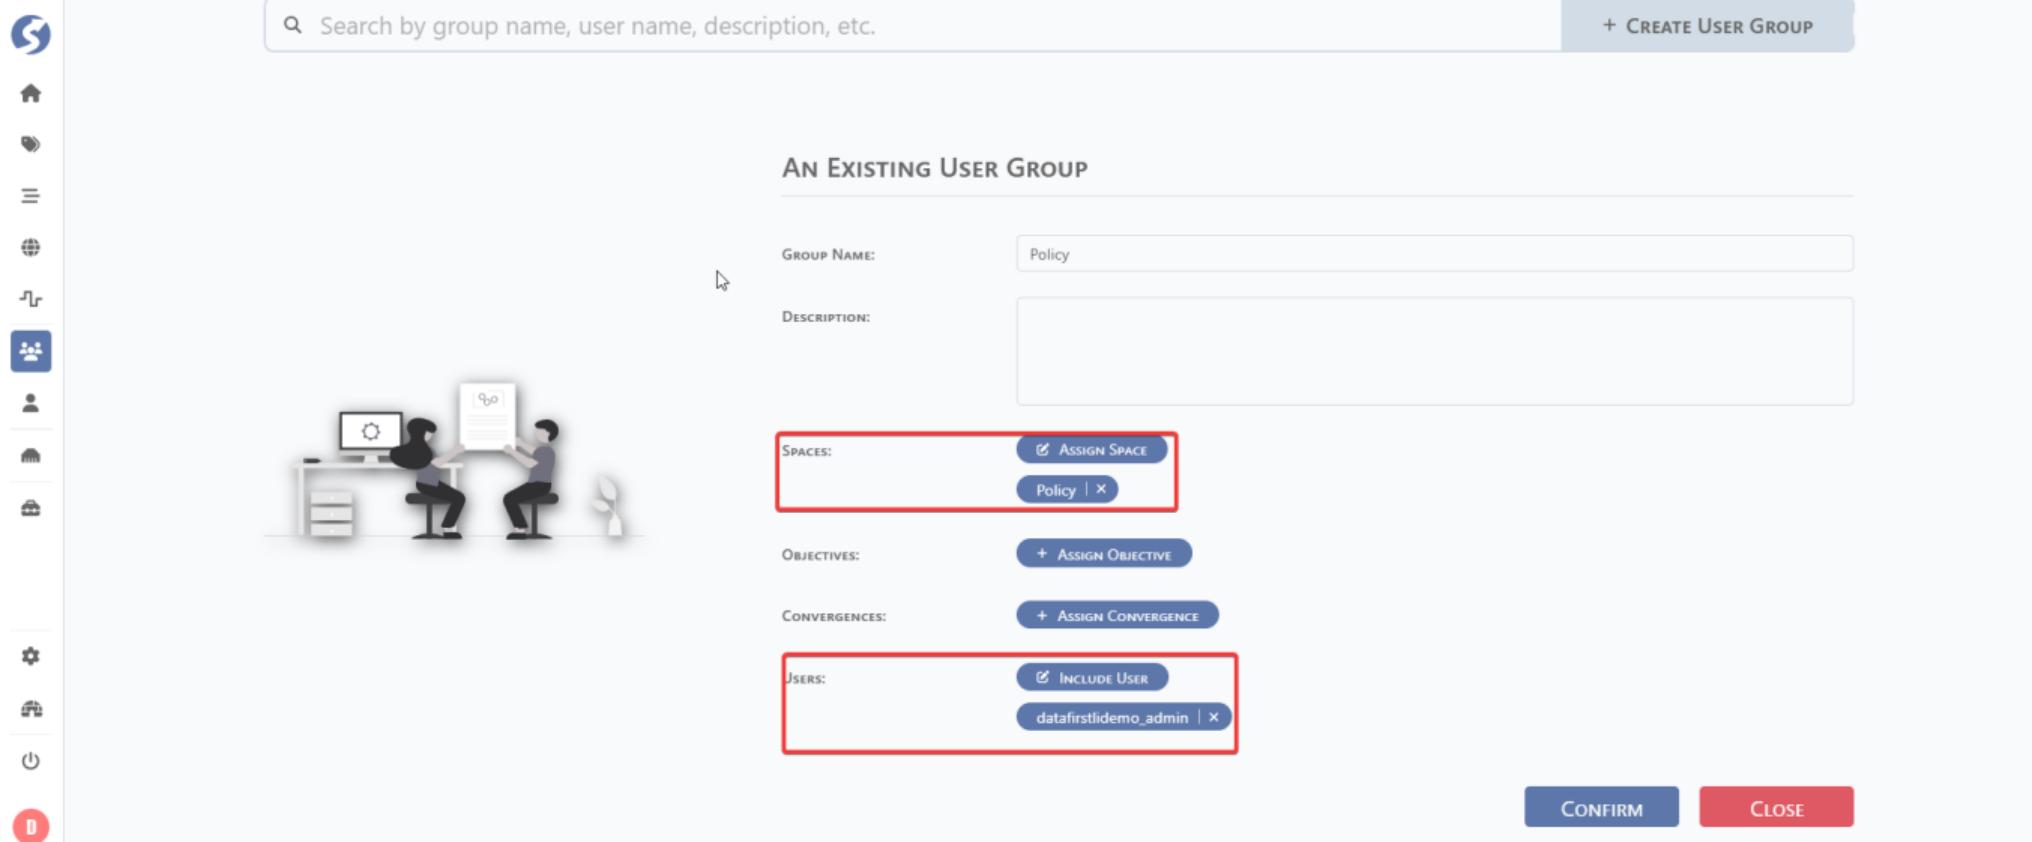
Task: Click the Group Name input field
Action: 1434,254
